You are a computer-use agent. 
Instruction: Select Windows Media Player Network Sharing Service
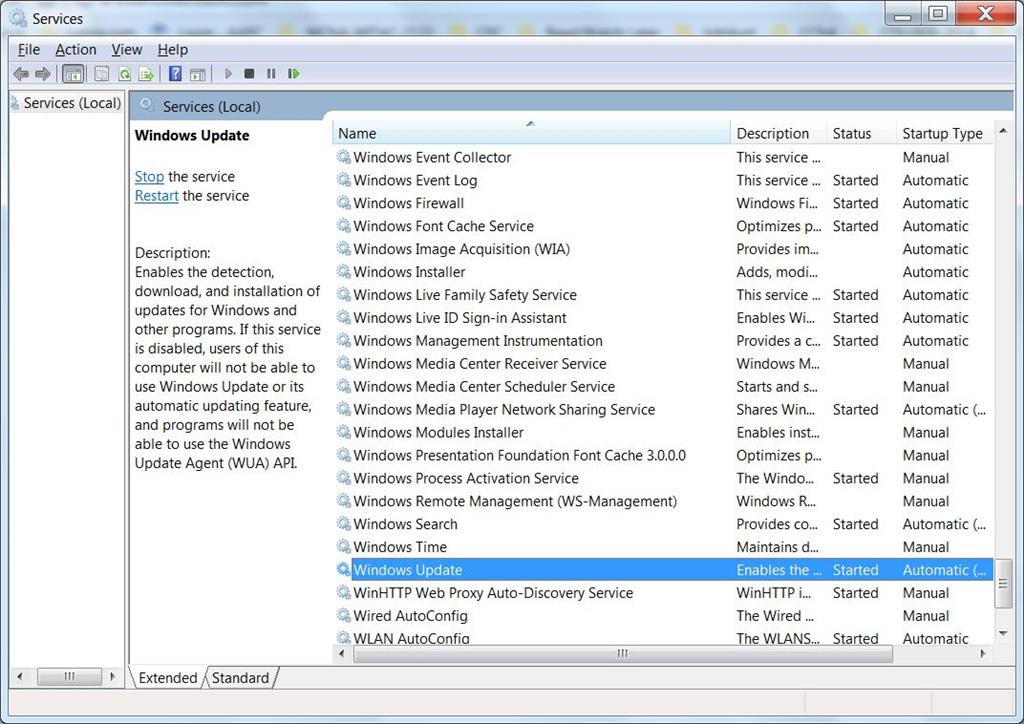pyautogui.click(x=663, y=409)
